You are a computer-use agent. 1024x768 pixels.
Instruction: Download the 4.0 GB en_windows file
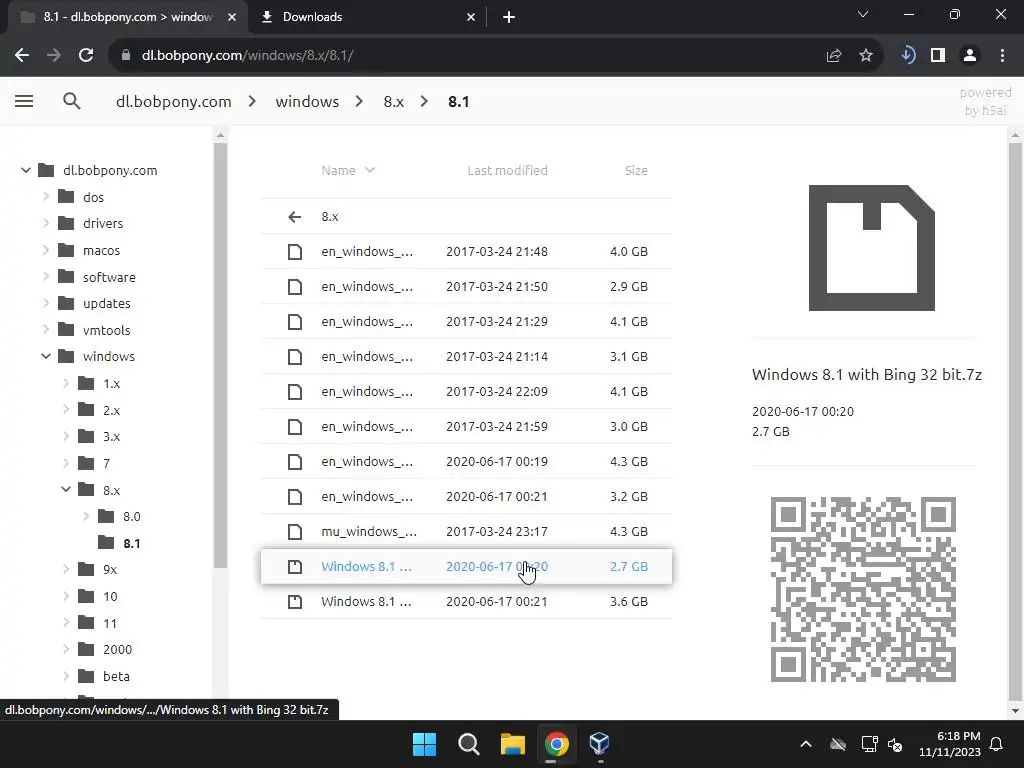tap(466, 251)
